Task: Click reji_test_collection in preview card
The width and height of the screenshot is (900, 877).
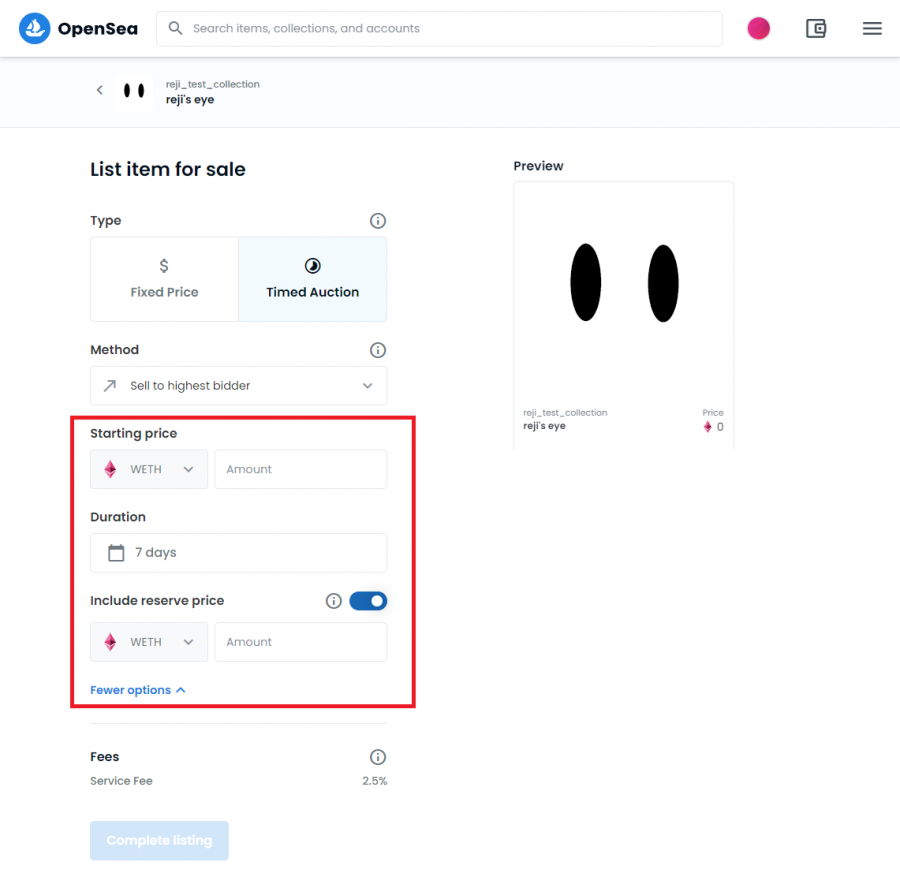Action: 565,412
